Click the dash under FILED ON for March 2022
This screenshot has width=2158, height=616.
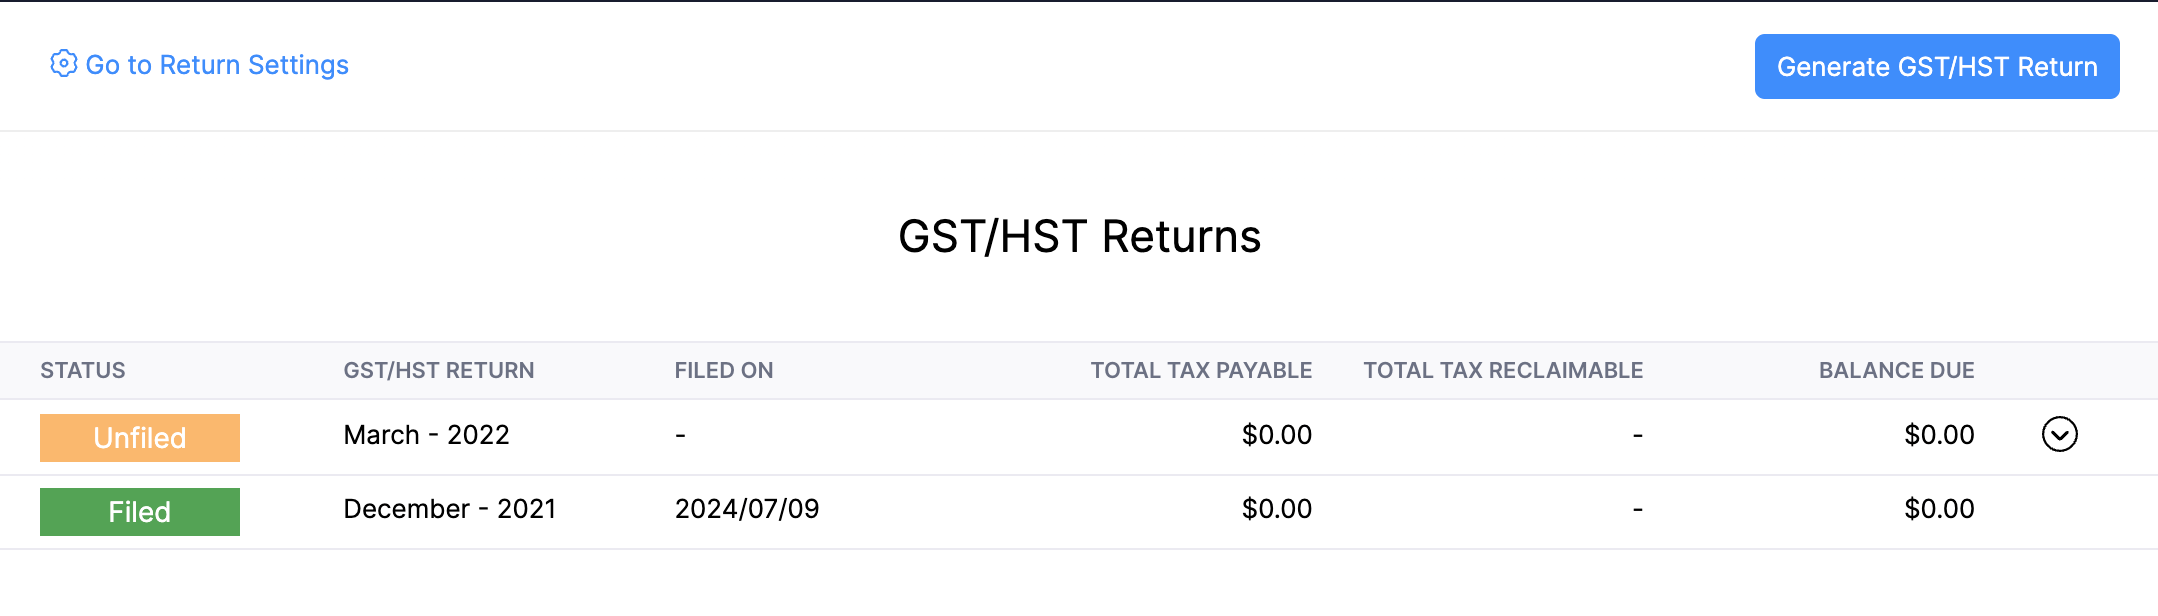pyautogui.click(x=680, y=434)
